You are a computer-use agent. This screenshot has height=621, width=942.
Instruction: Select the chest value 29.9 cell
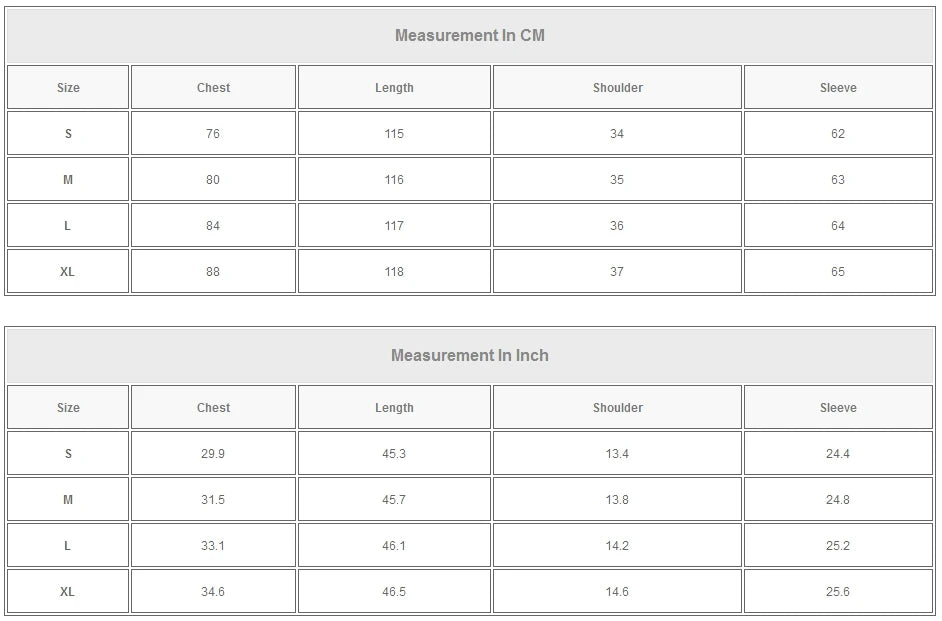[213, 454]
